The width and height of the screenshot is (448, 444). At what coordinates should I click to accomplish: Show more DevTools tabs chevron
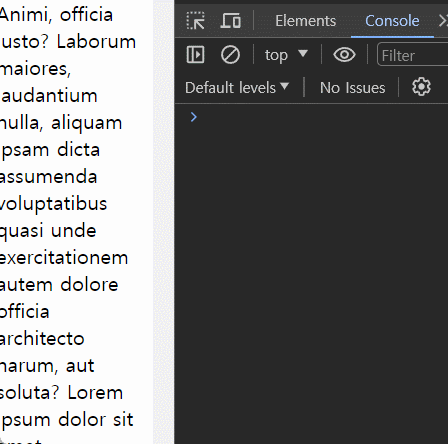coord(443,21)
